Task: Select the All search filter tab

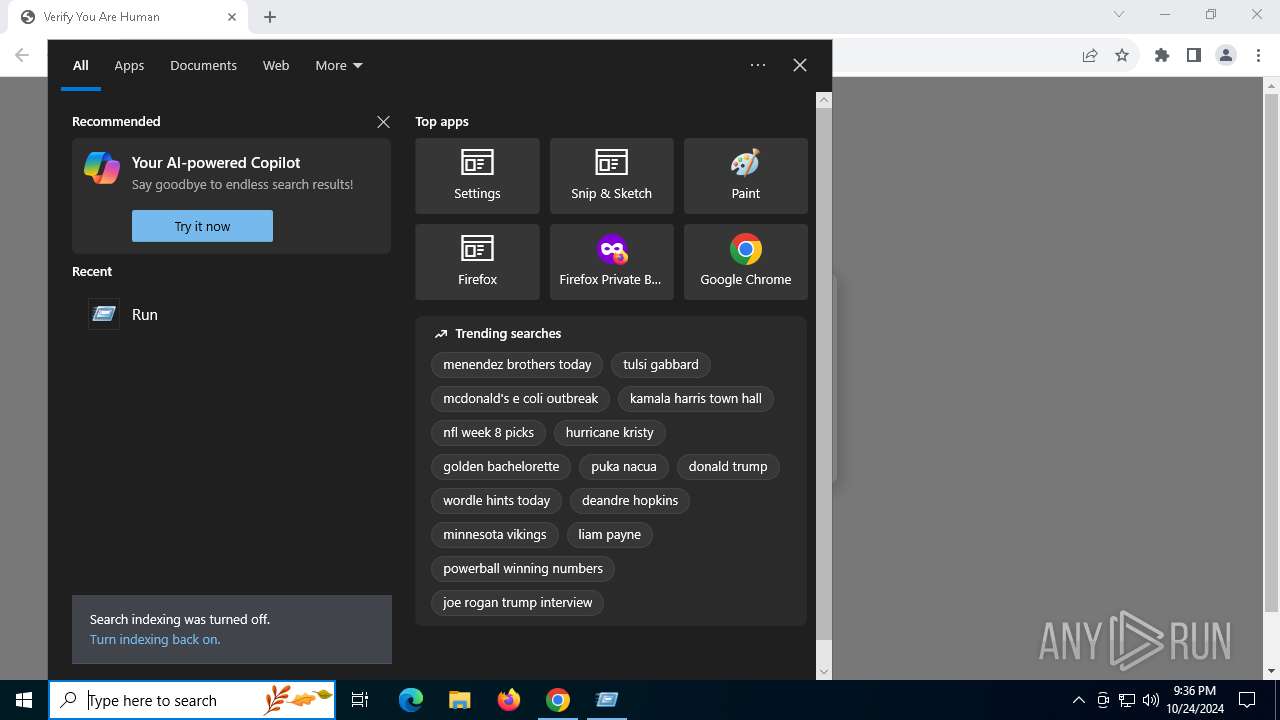Action: point(81,65)
